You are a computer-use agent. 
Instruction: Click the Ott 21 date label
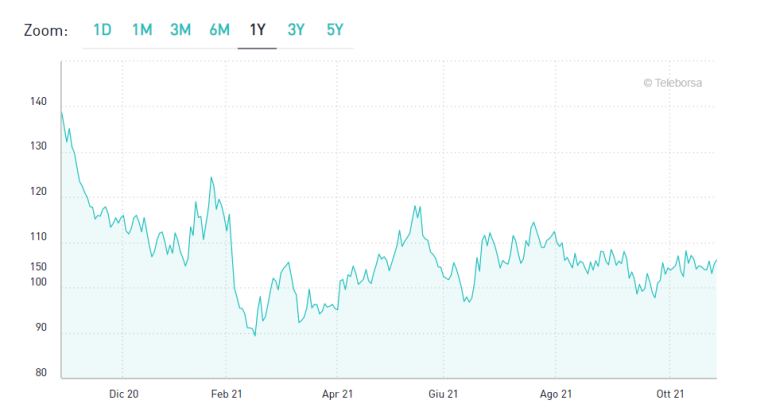coord(670,394)
